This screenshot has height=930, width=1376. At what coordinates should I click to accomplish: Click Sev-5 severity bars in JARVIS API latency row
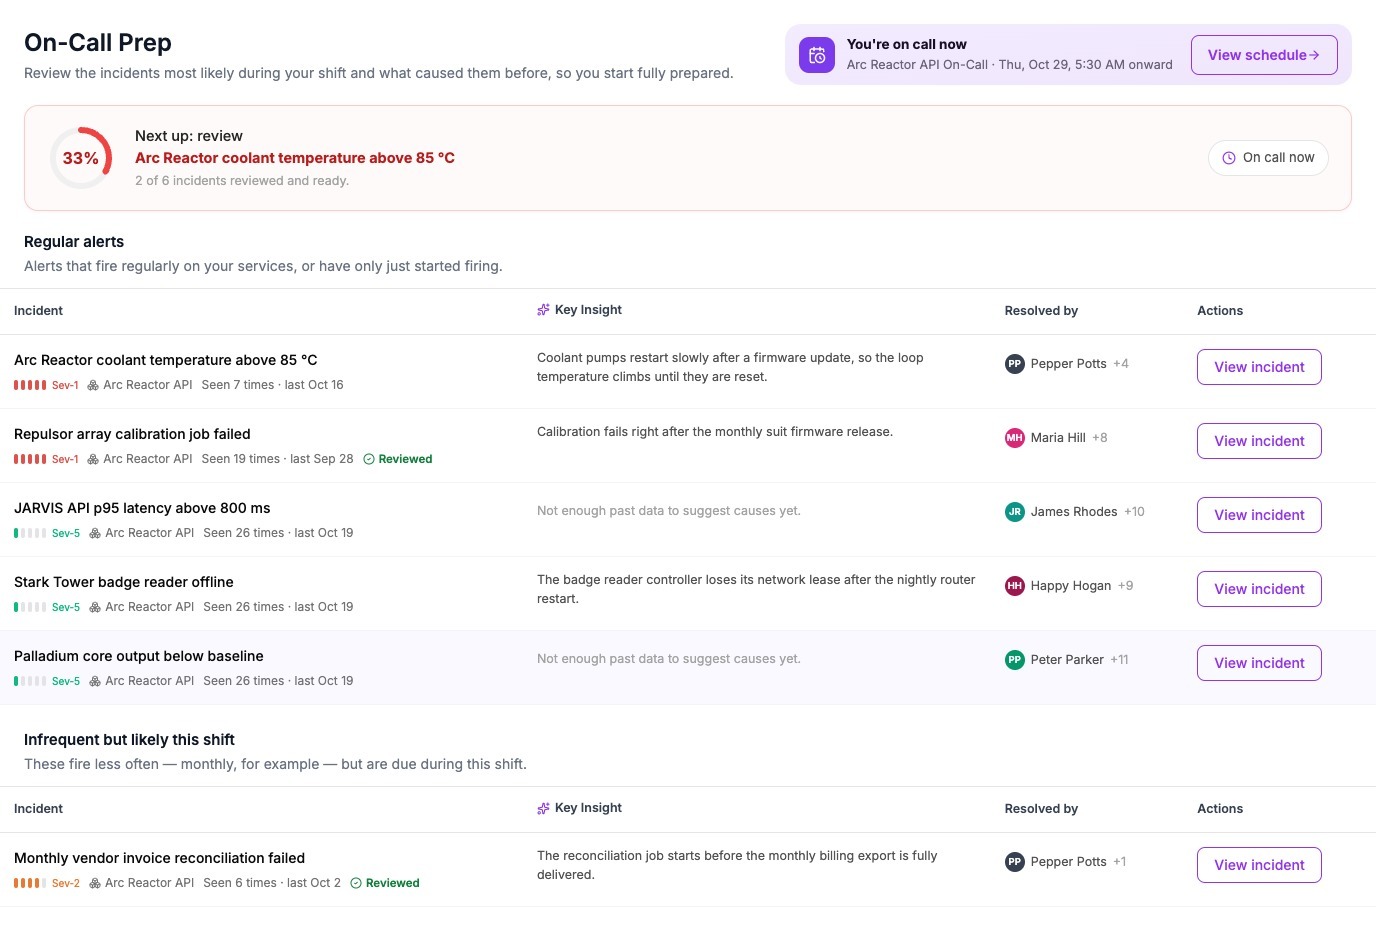[x=30, y=533]
